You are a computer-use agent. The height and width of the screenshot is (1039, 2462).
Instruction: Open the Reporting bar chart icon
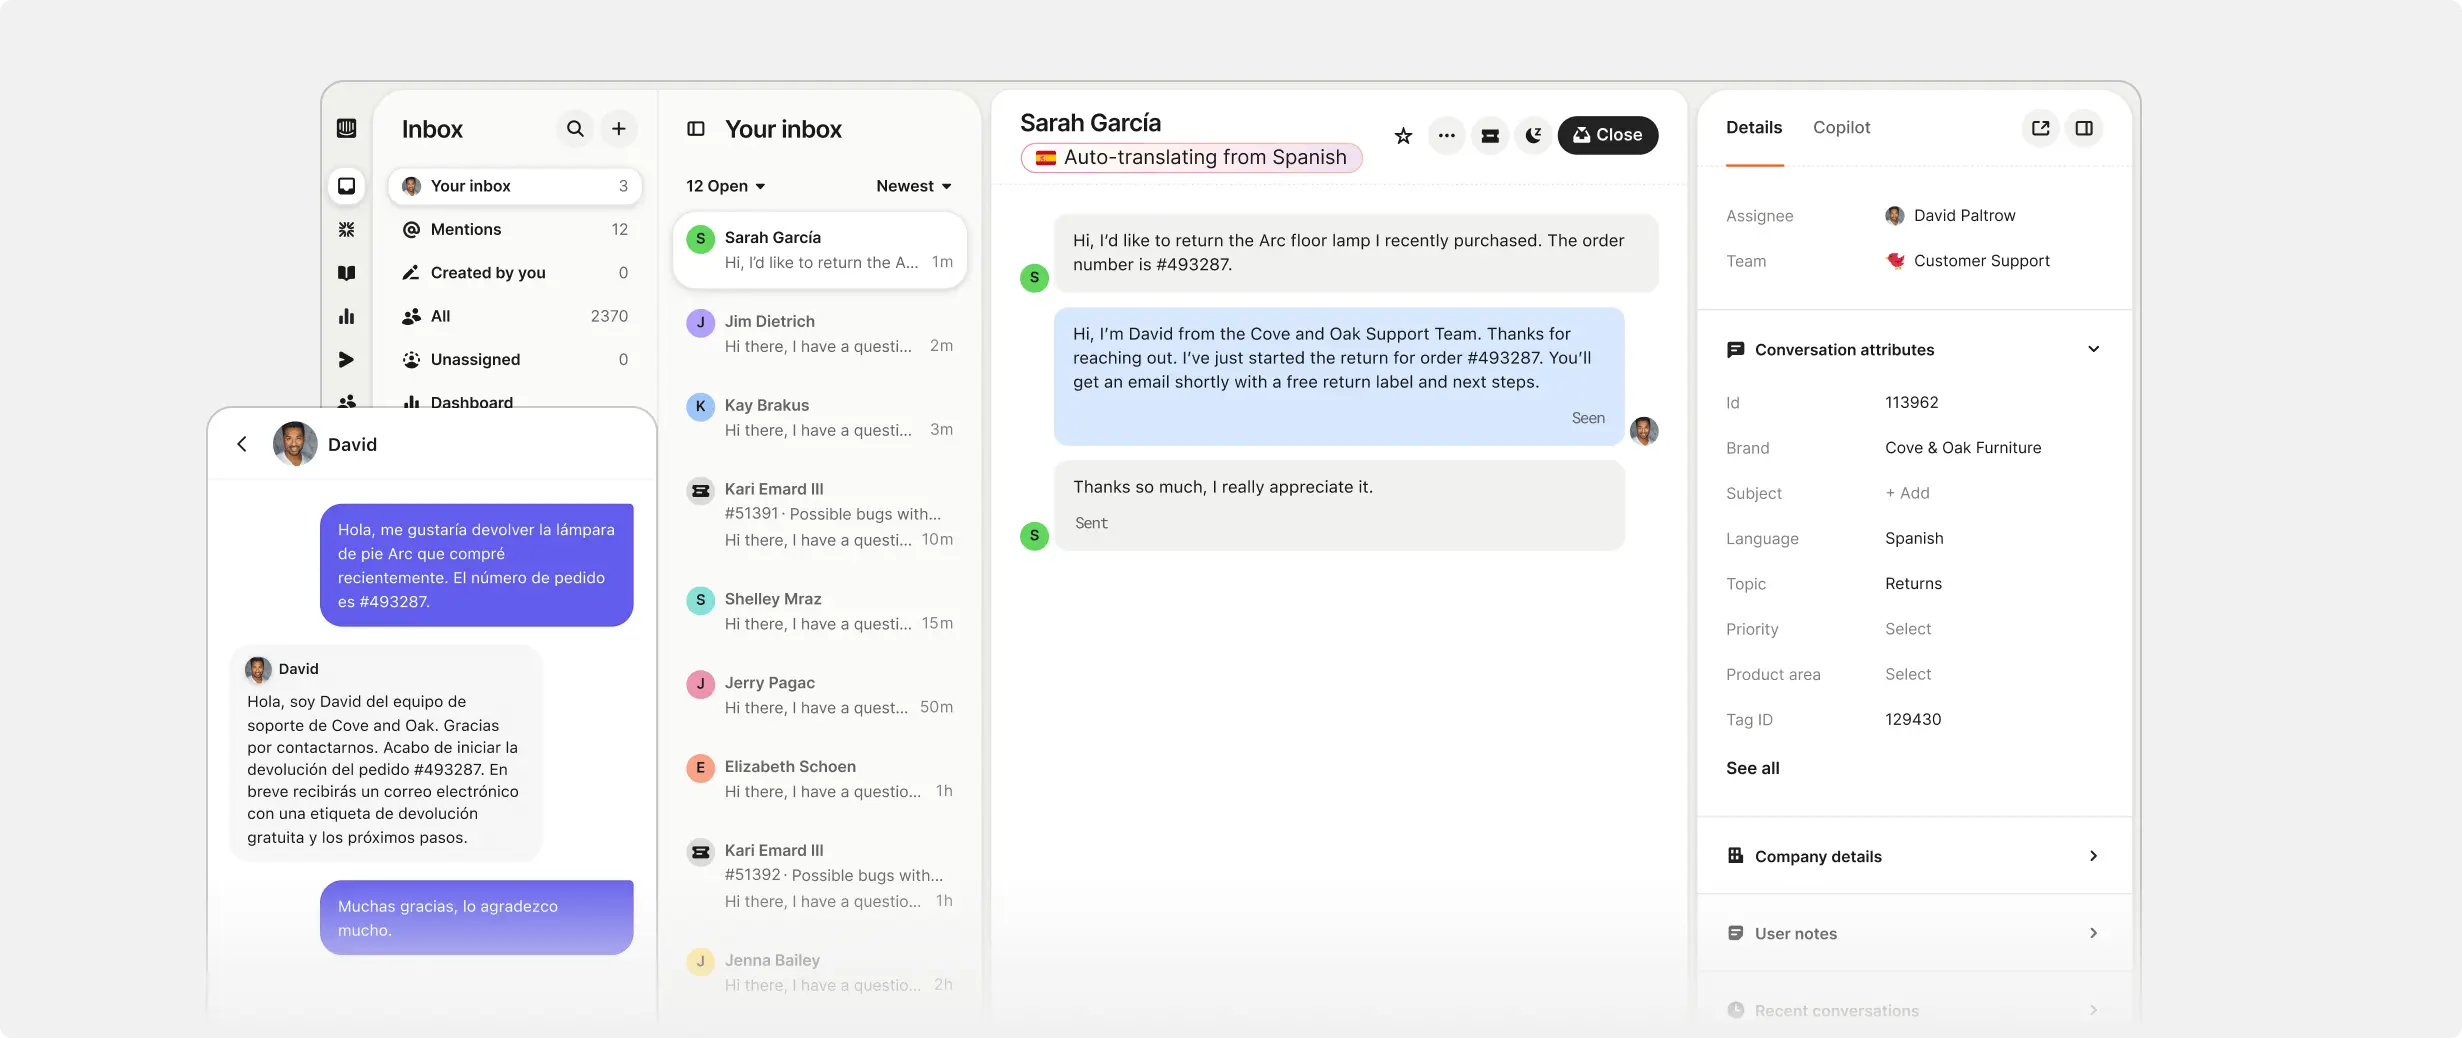[347, 316]
